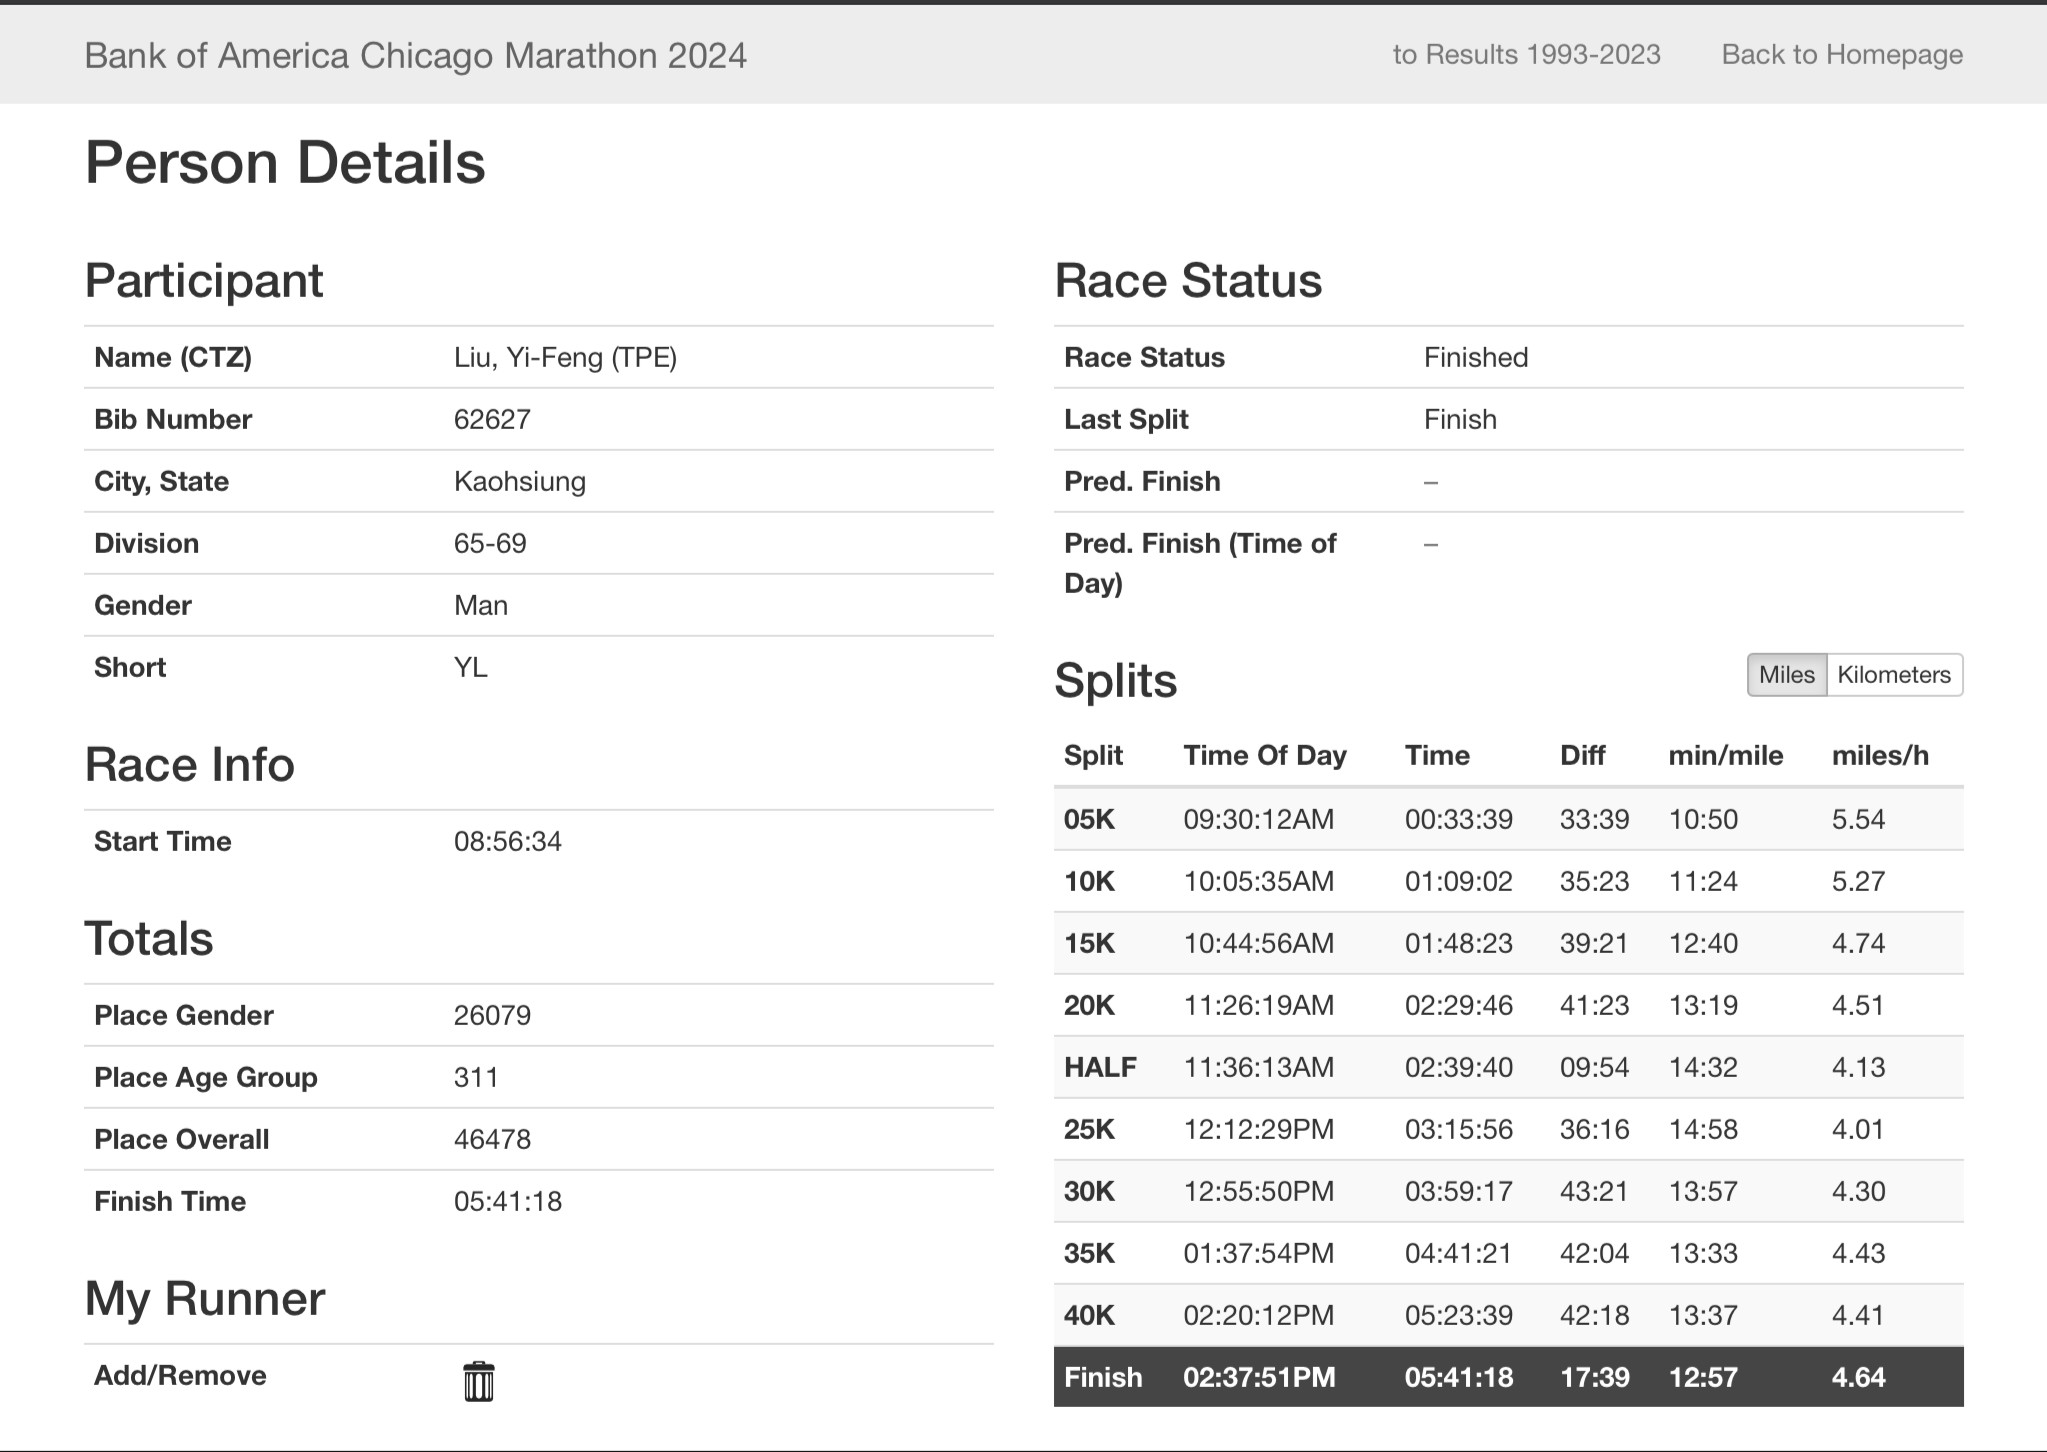2047x1452 pixels.
Task: Click the Bib Number value 62627
Action: (492, 419)
